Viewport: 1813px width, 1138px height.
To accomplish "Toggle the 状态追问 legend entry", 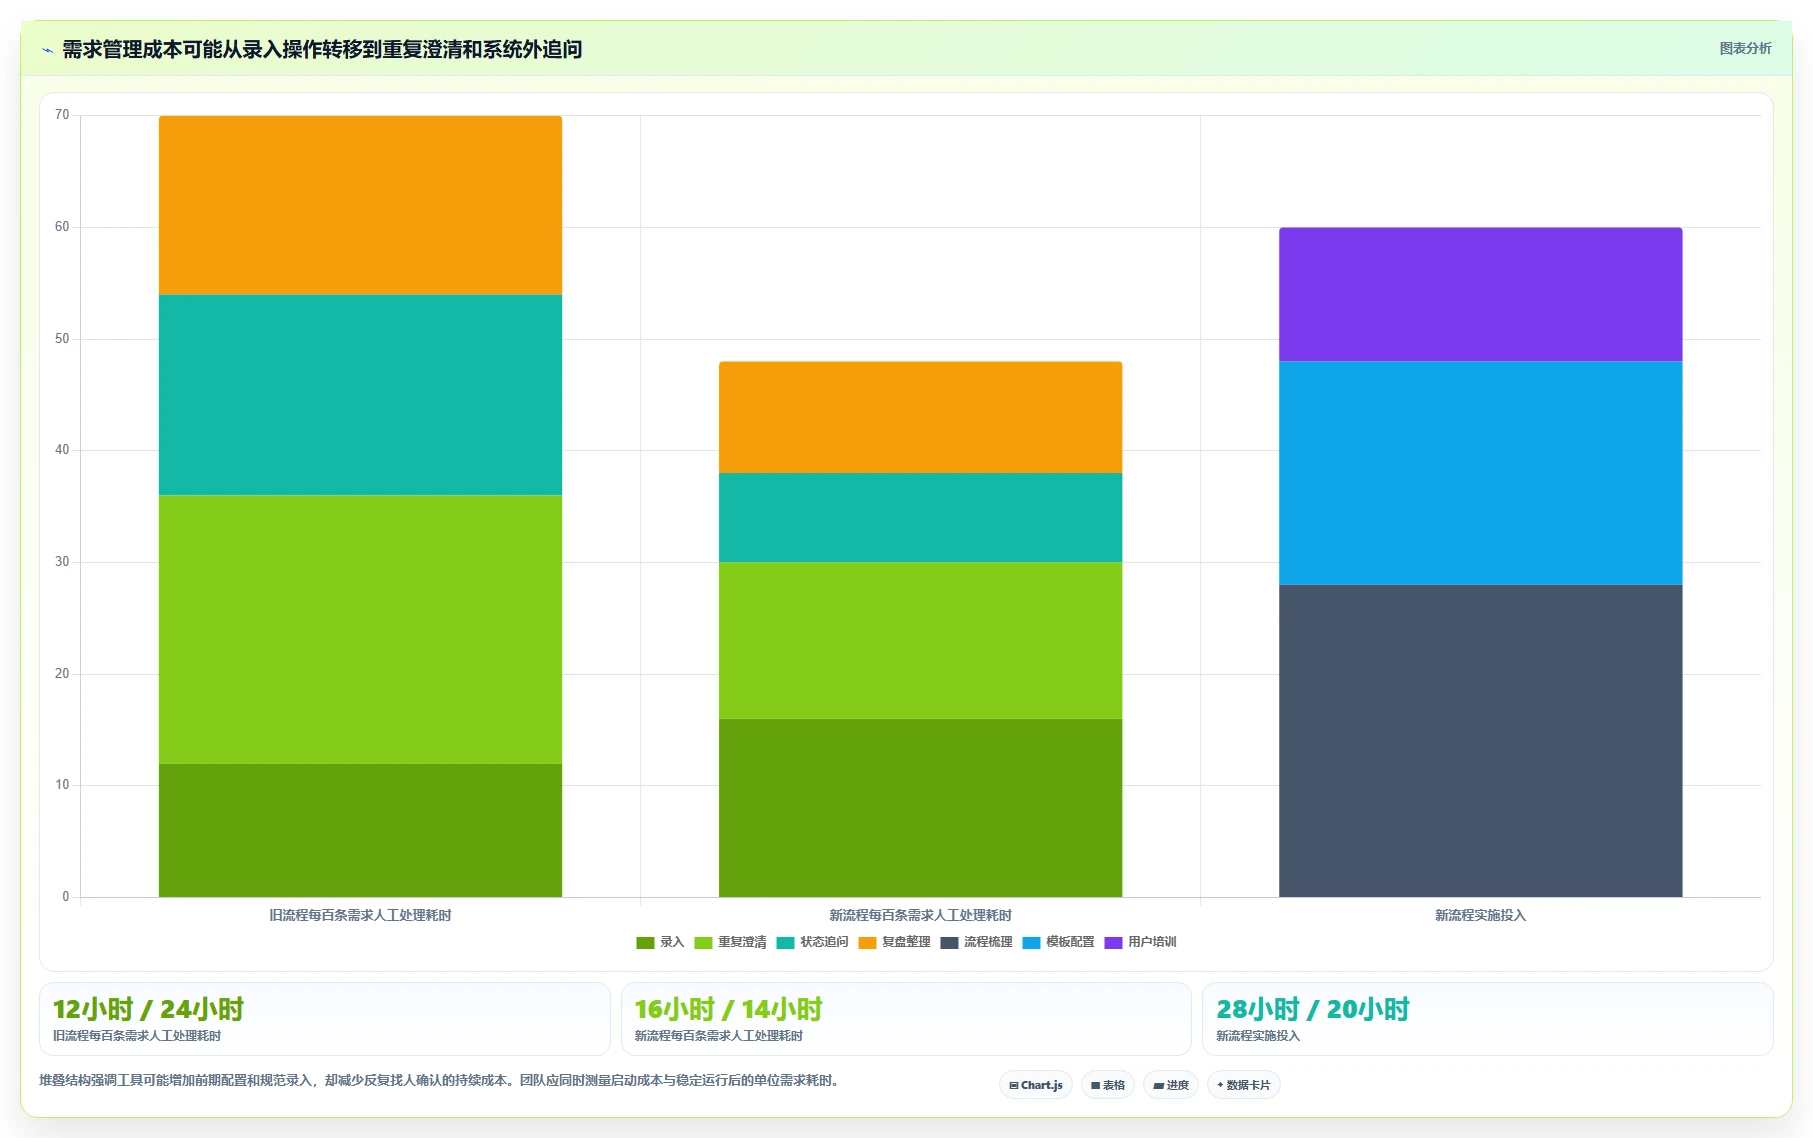I will 812,942.
